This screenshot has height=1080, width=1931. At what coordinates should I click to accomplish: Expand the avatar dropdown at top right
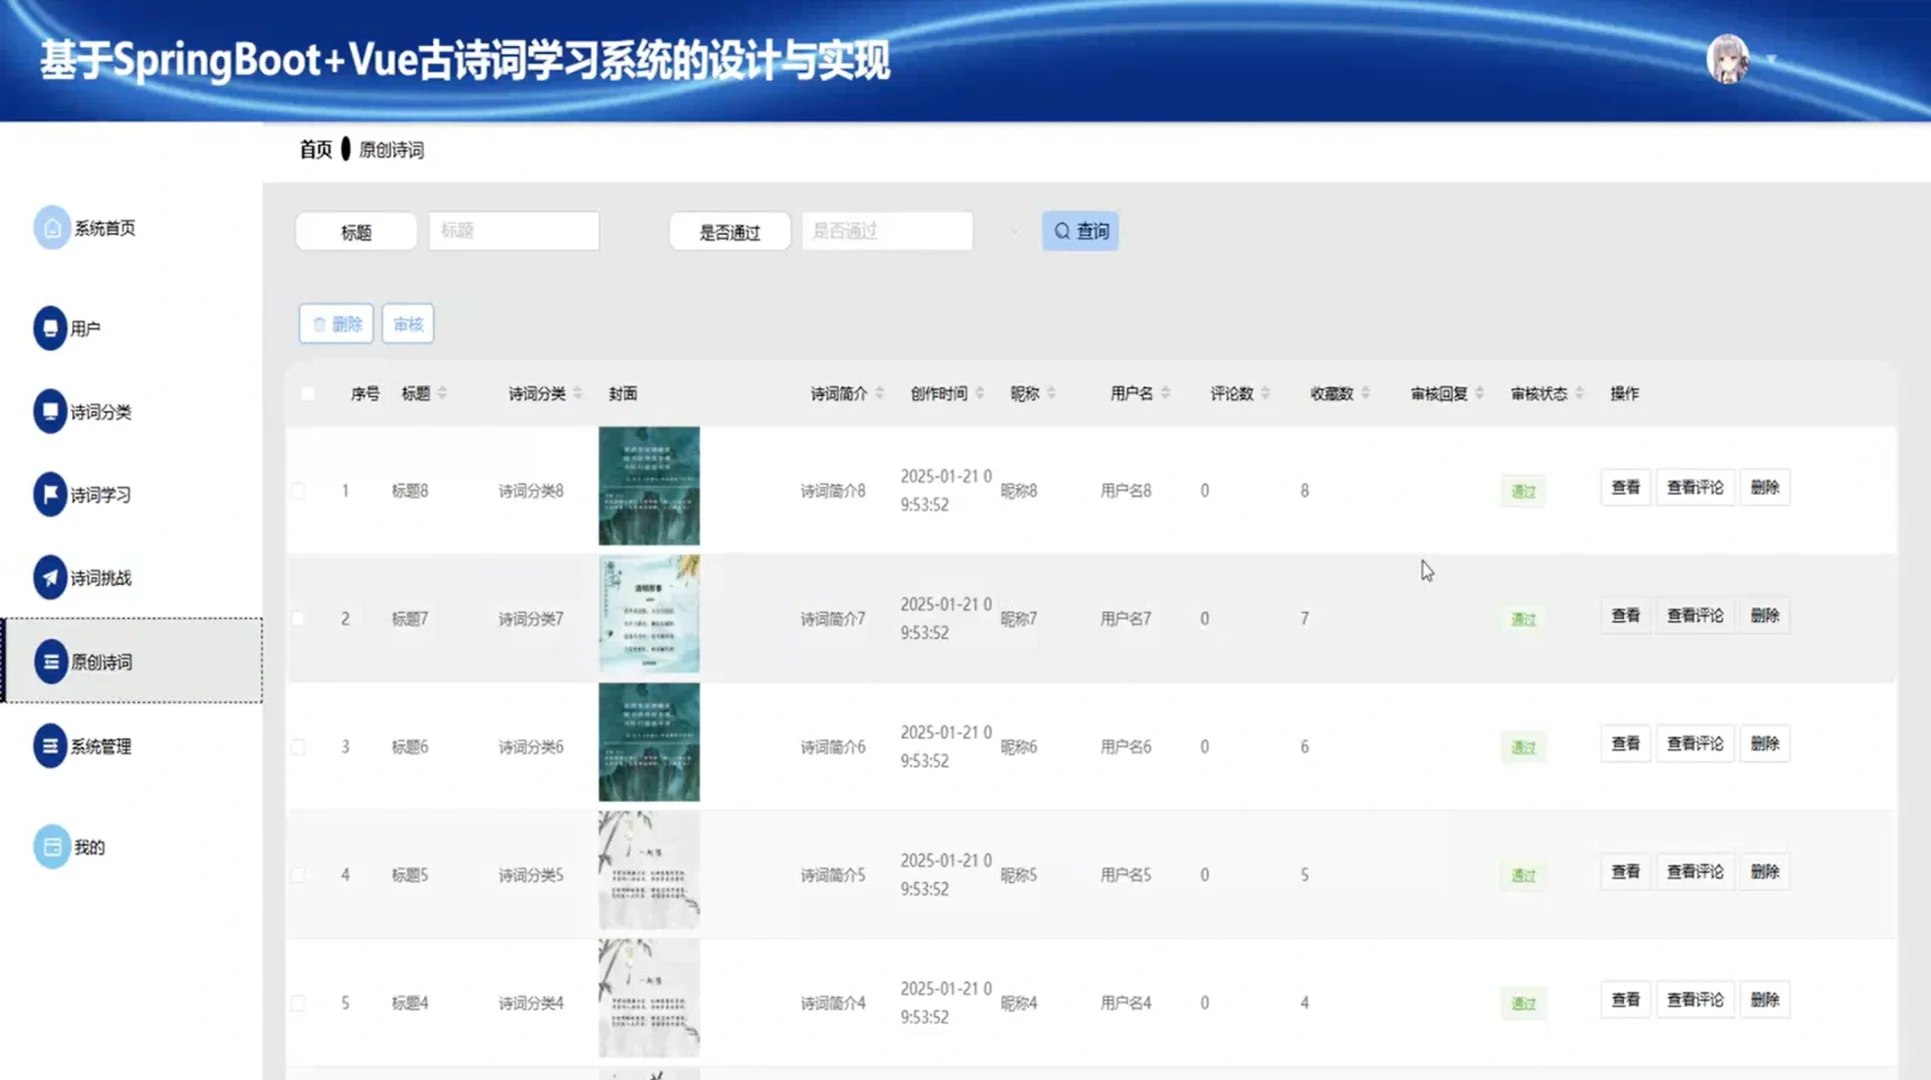pos(1731,60)
